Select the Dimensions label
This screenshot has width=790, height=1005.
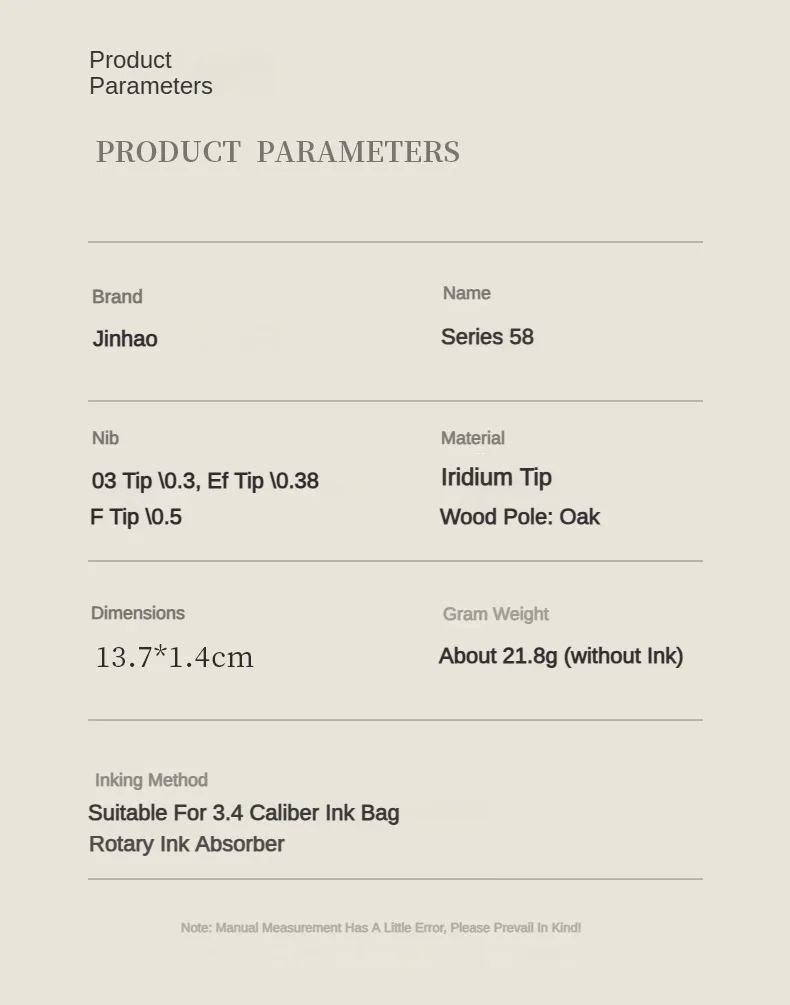click(x=138, y=613)
